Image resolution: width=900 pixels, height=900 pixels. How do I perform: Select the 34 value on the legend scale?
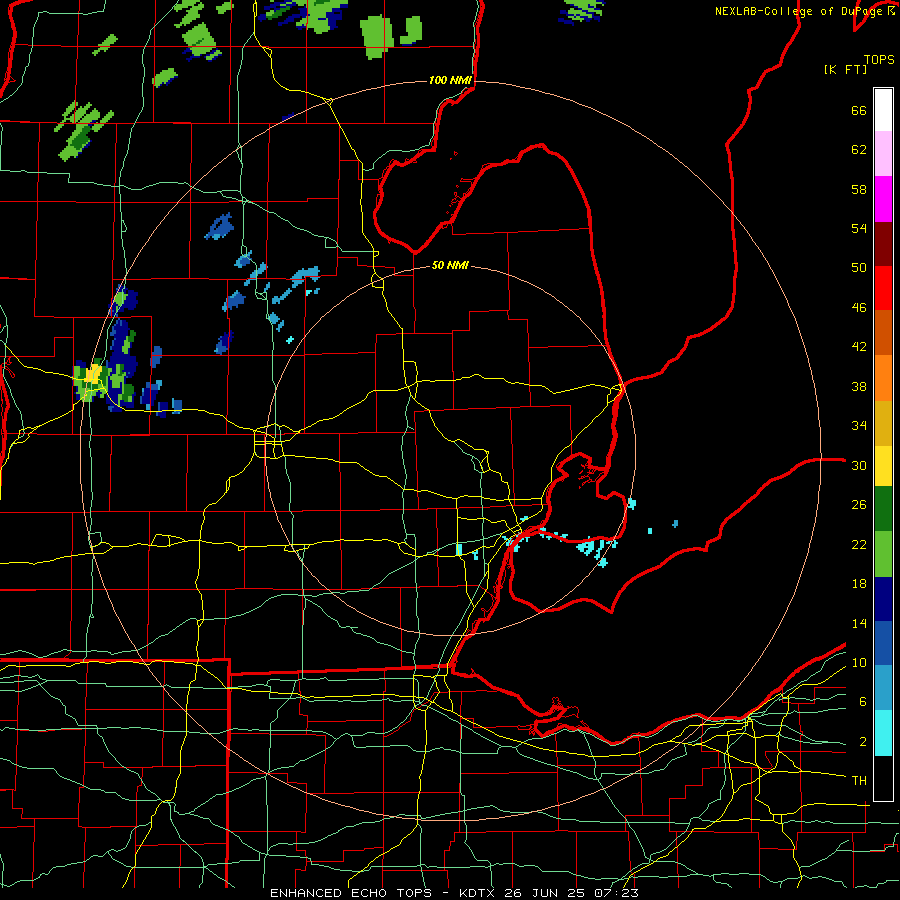coord(859,426)
